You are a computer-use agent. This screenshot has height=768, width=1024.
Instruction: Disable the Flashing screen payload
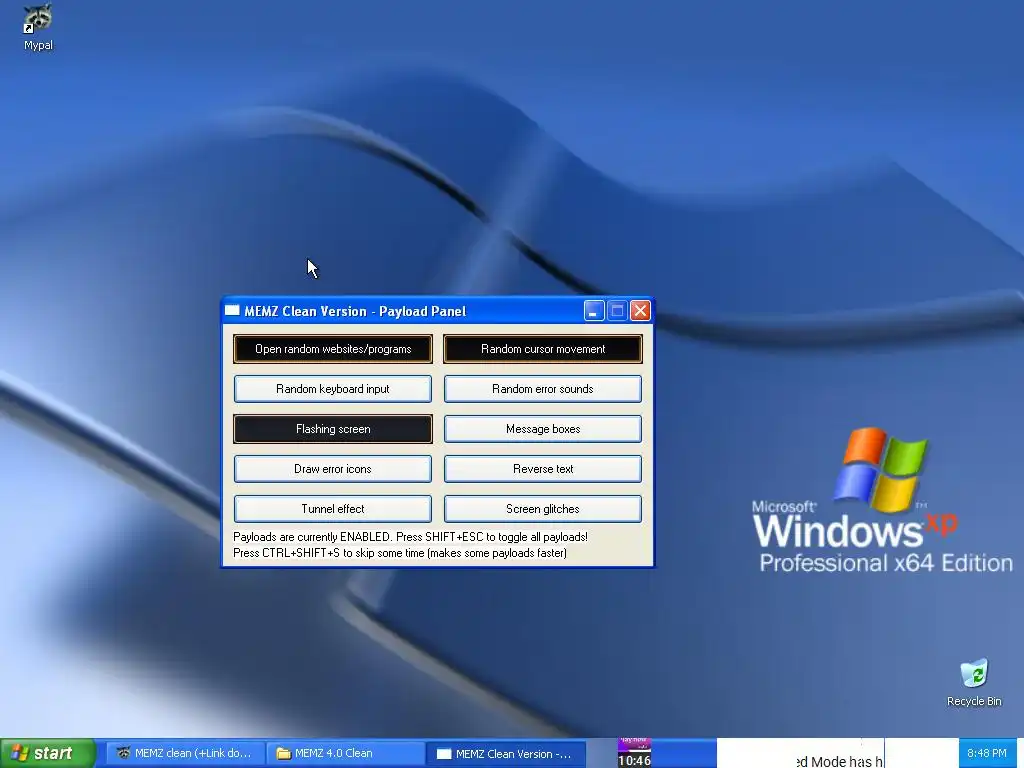332,429
